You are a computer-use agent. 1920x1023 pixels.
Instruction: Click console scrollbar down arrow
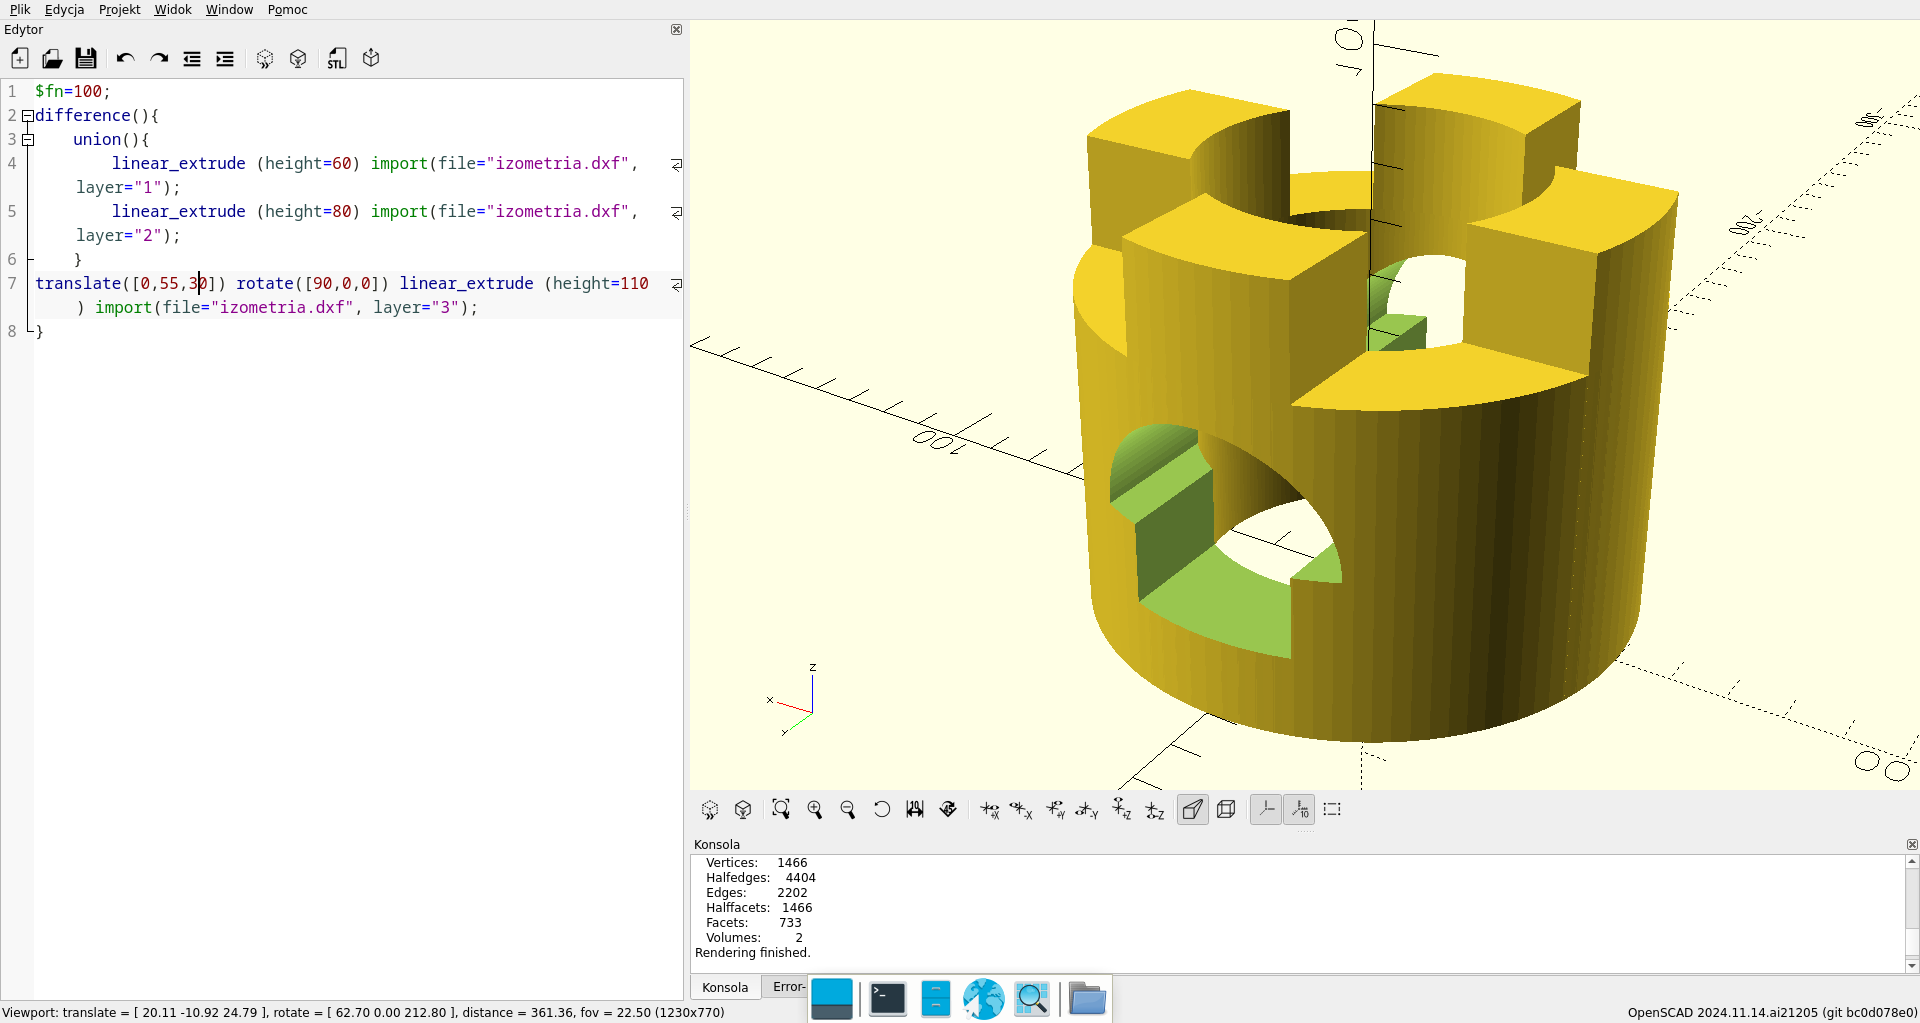click(1912, 966)
